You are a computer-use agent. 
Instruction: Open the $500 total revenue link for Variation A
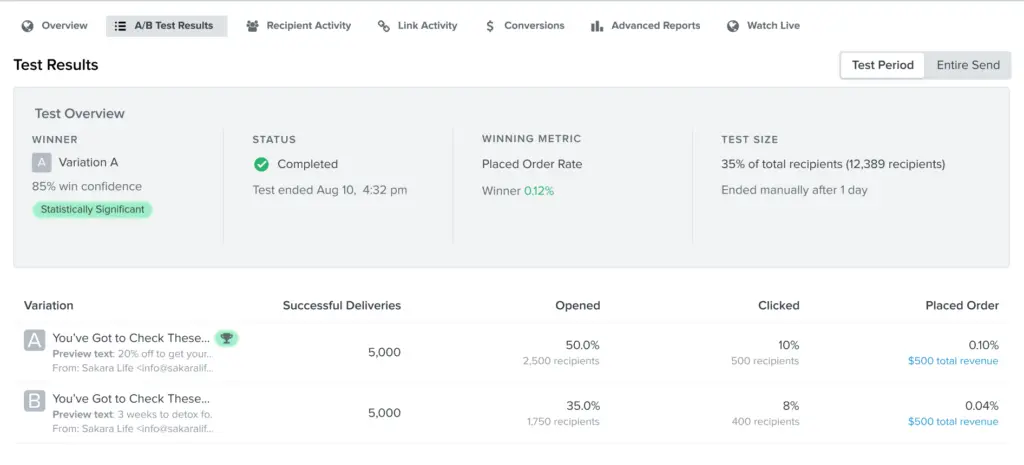952,361
